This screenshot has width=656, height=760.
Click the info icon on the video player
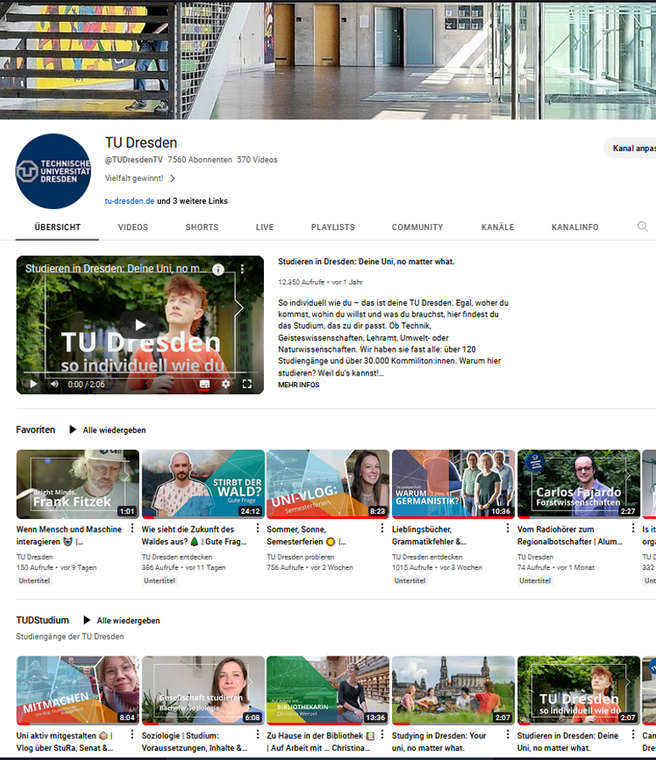coord(218,270)
